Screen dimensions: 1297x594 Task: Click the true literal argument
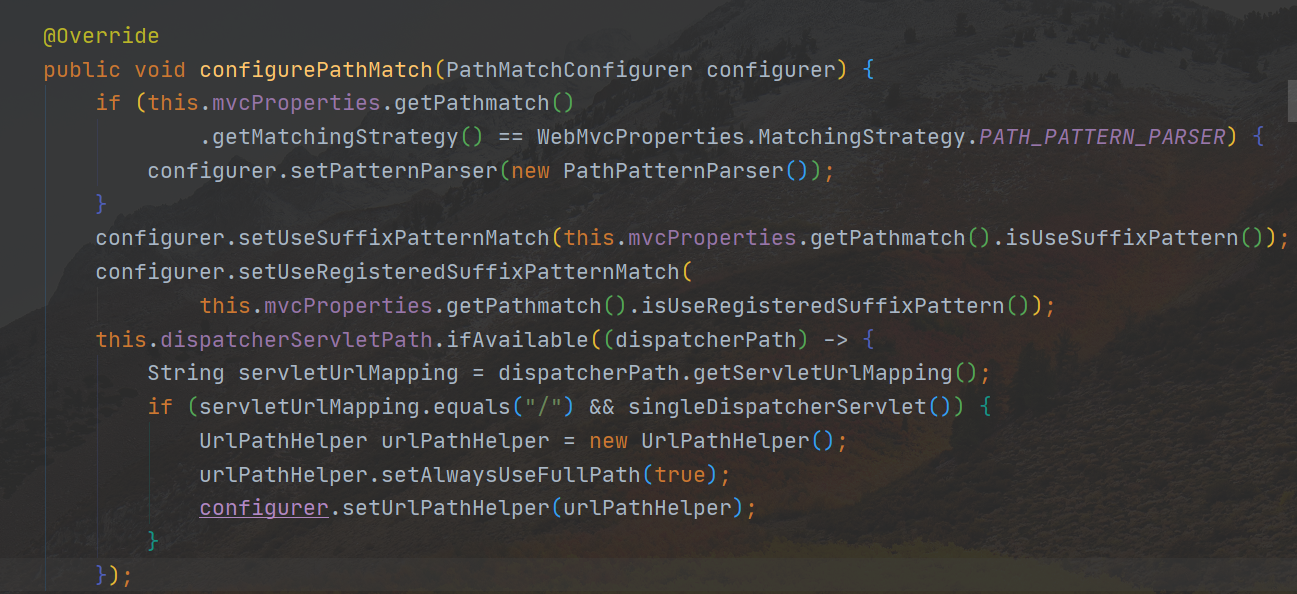(680, 475)
